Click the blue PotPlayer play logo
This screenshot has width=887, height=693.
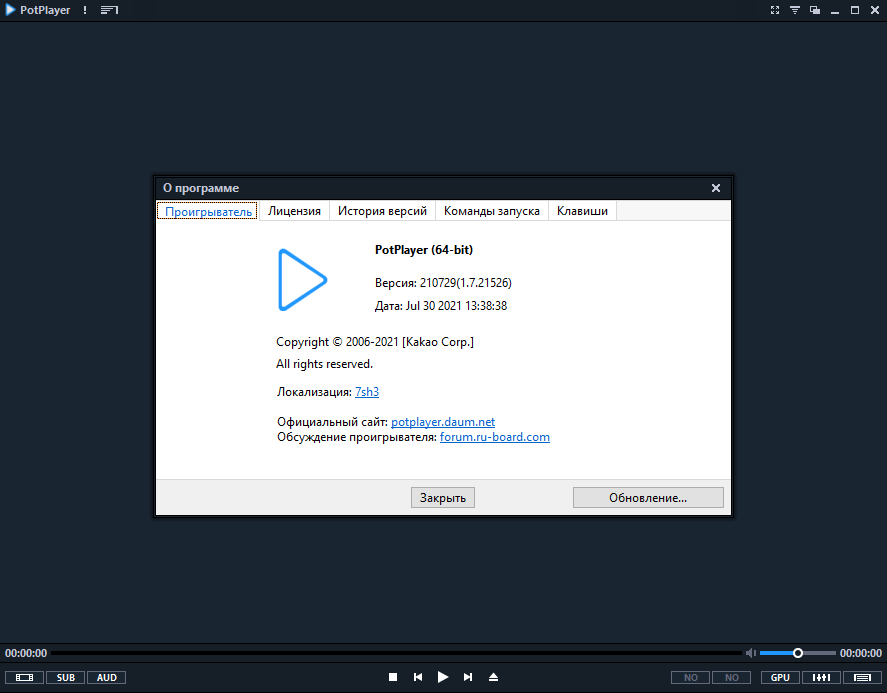coord(302,279)
